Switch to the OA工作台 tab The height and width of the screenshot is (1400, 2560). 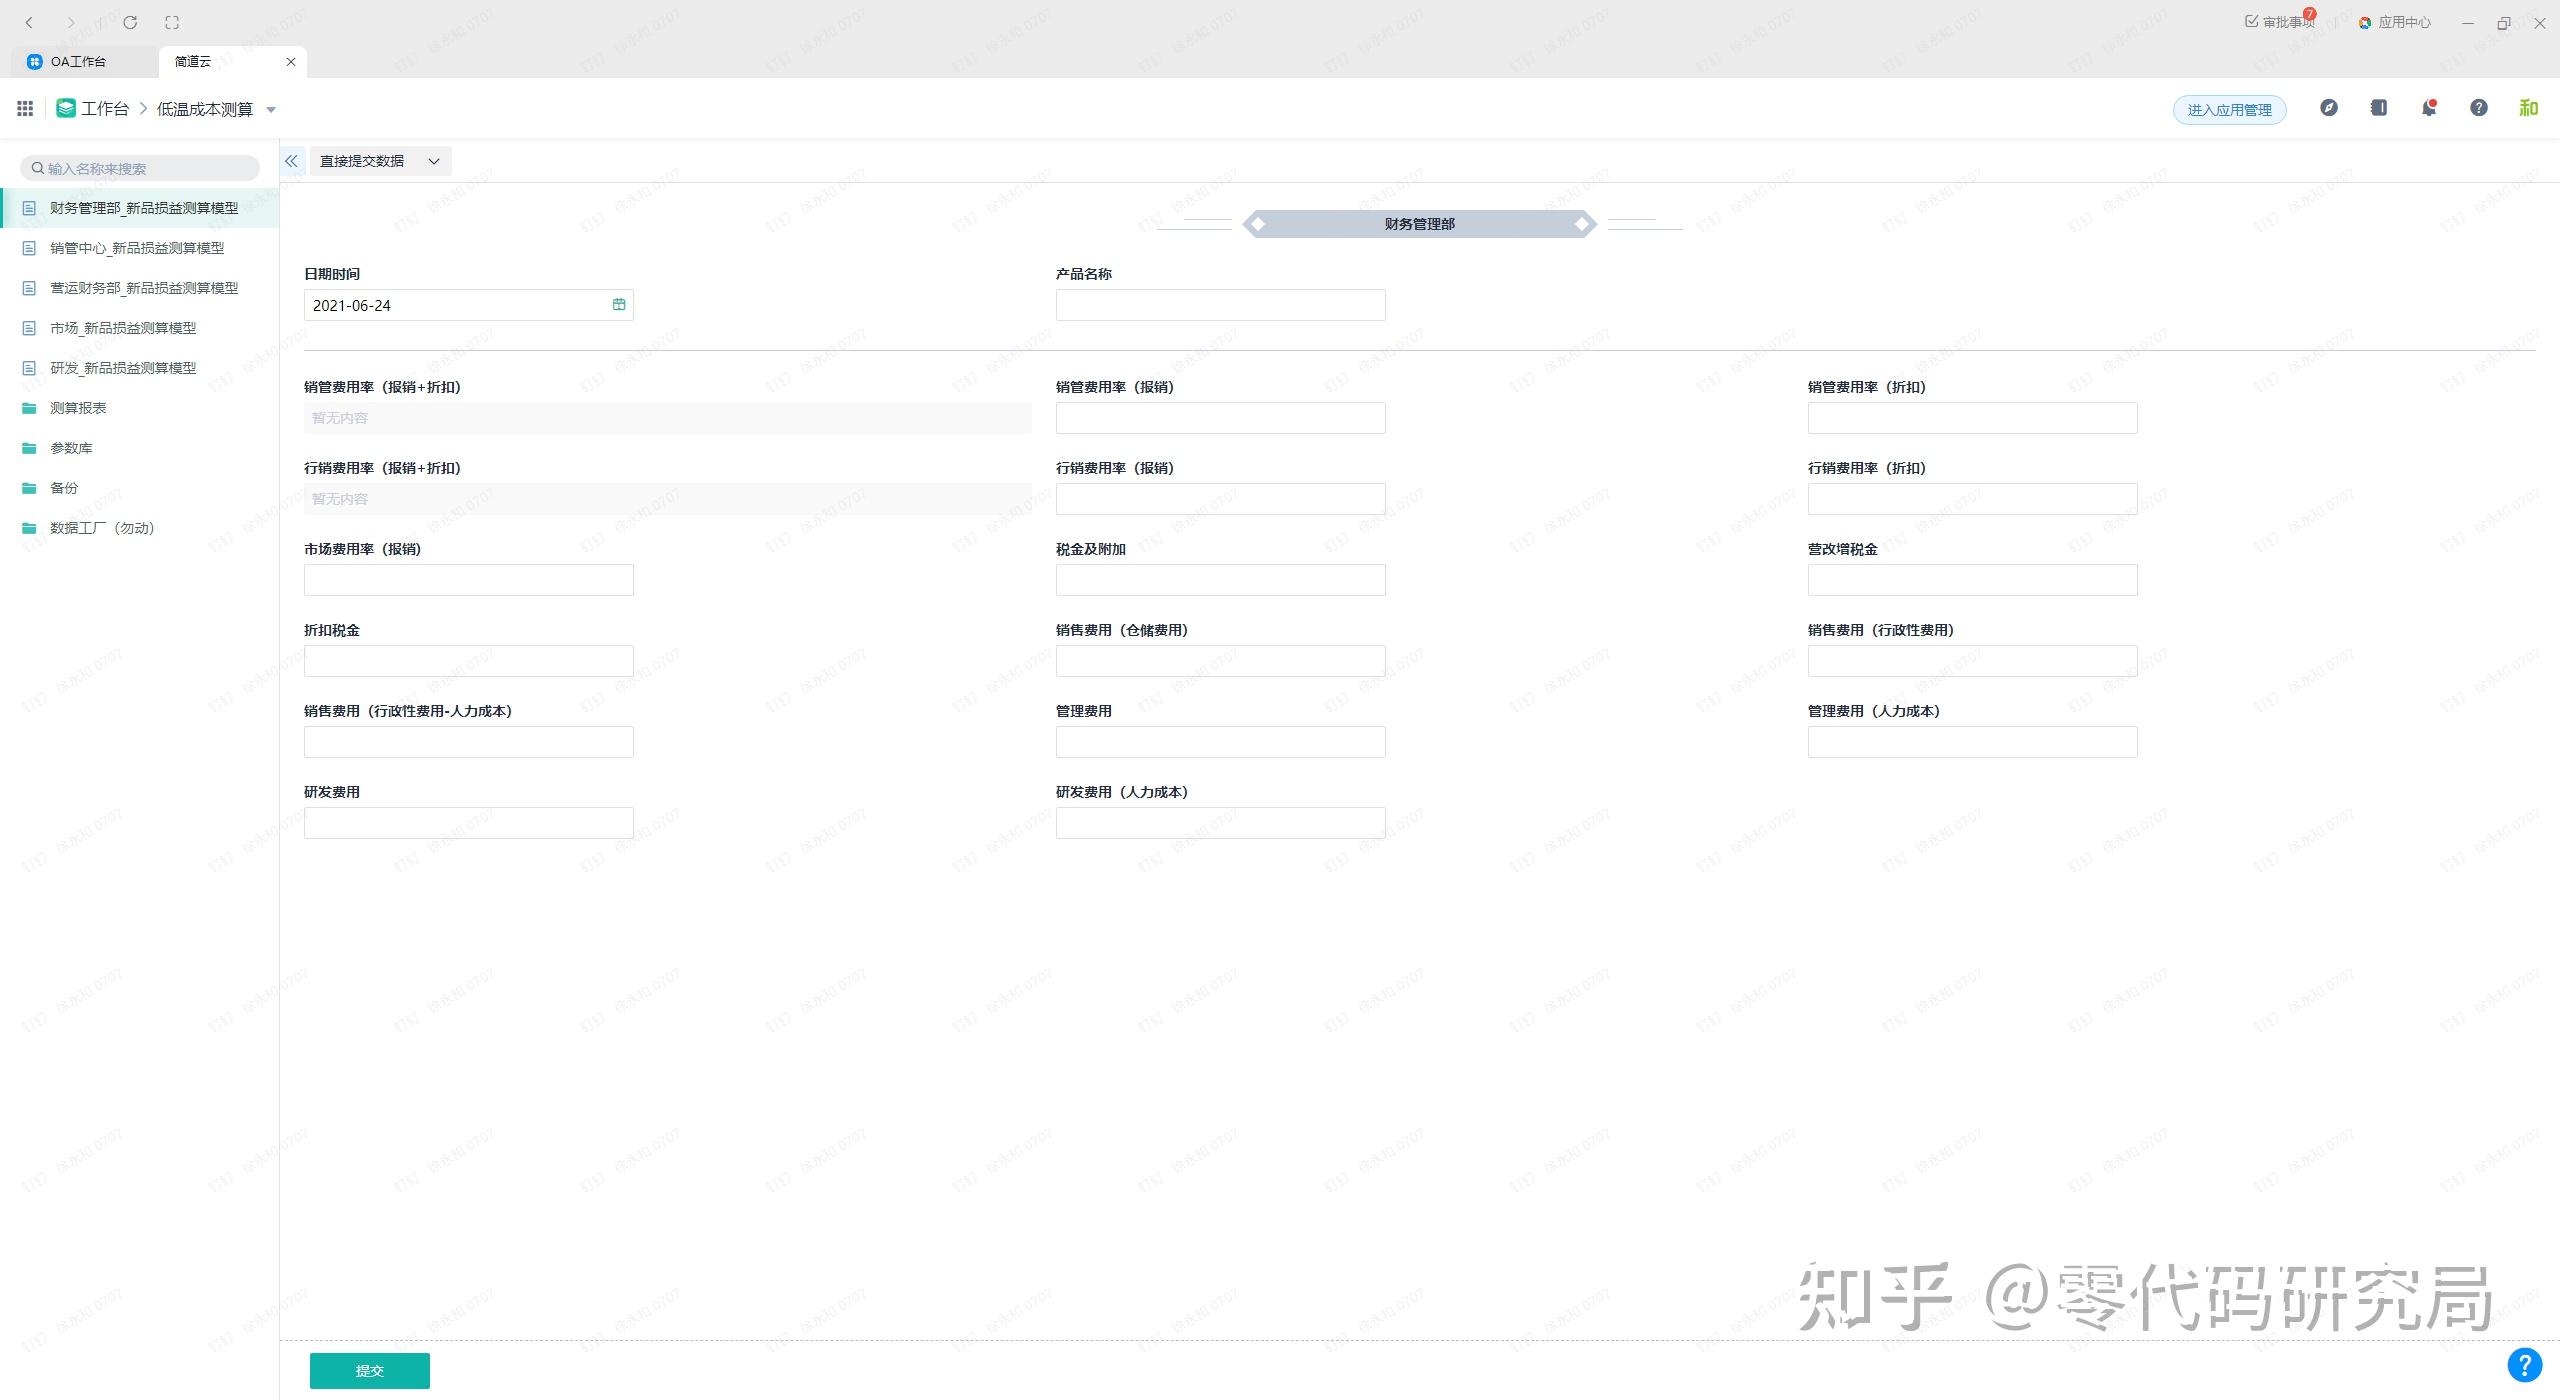tap(78, 62)
